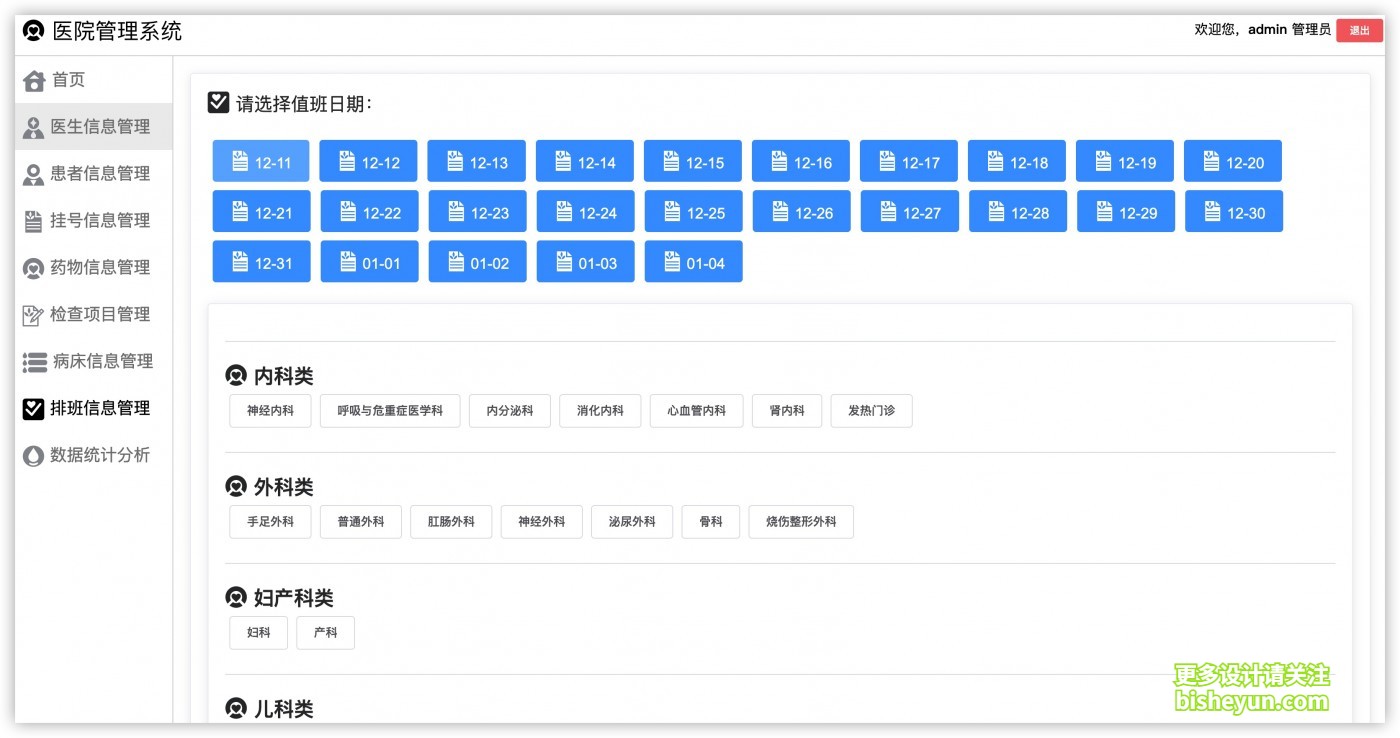
Task: Select duty date 12-21
Action: tap(261, 211)
